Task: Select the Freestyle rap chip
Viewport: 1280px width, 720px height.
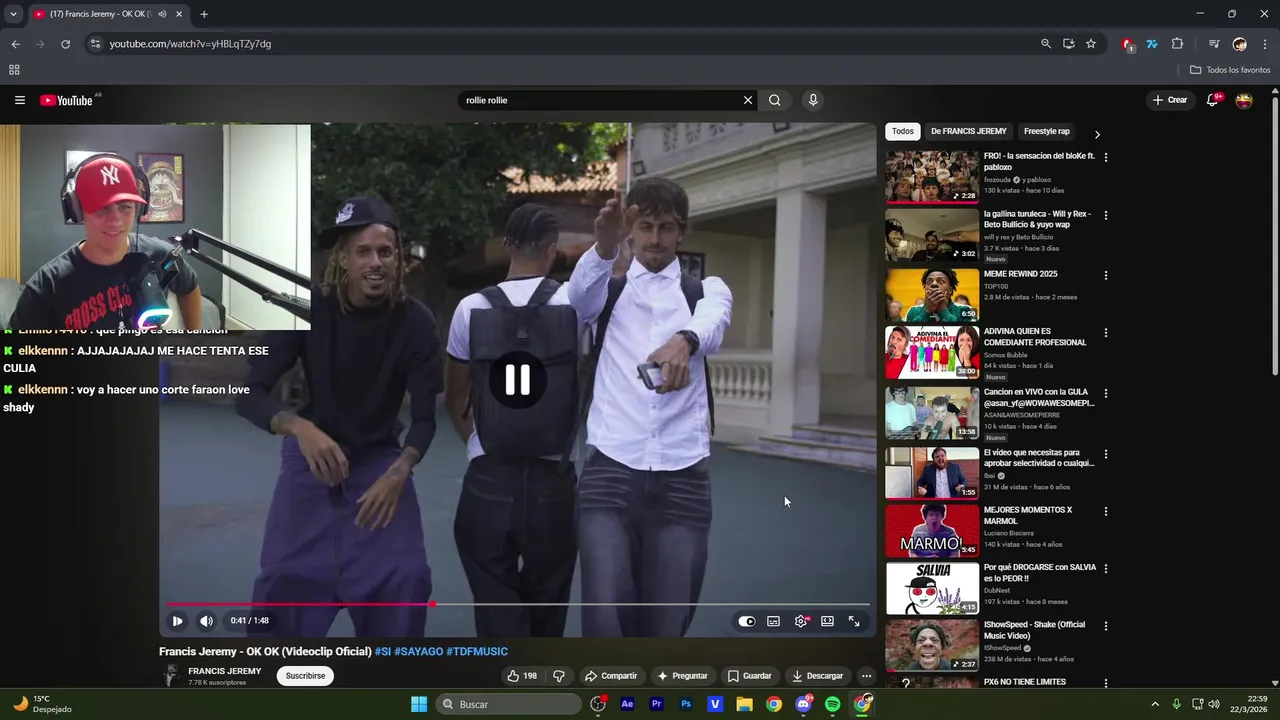Action: click(x=1047, y=131)
